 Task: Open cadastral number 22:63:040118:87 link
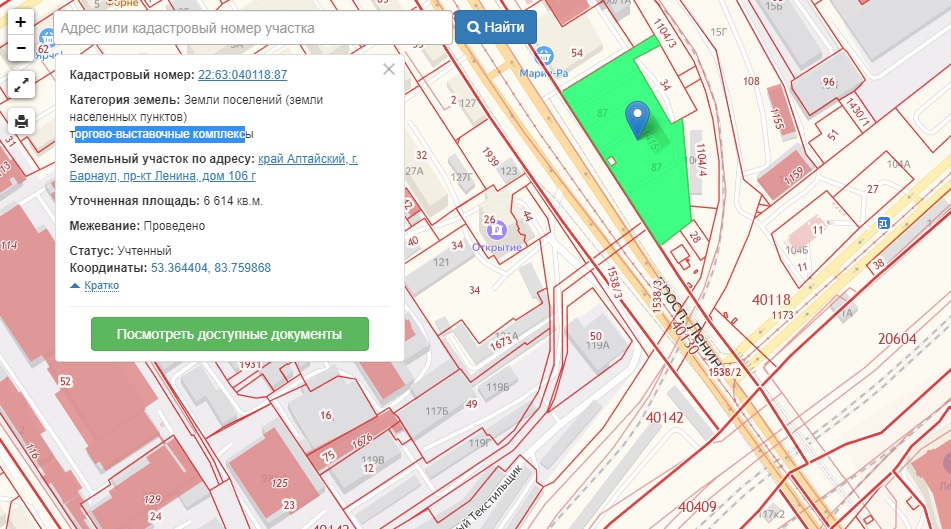click(x=243, y=75)
